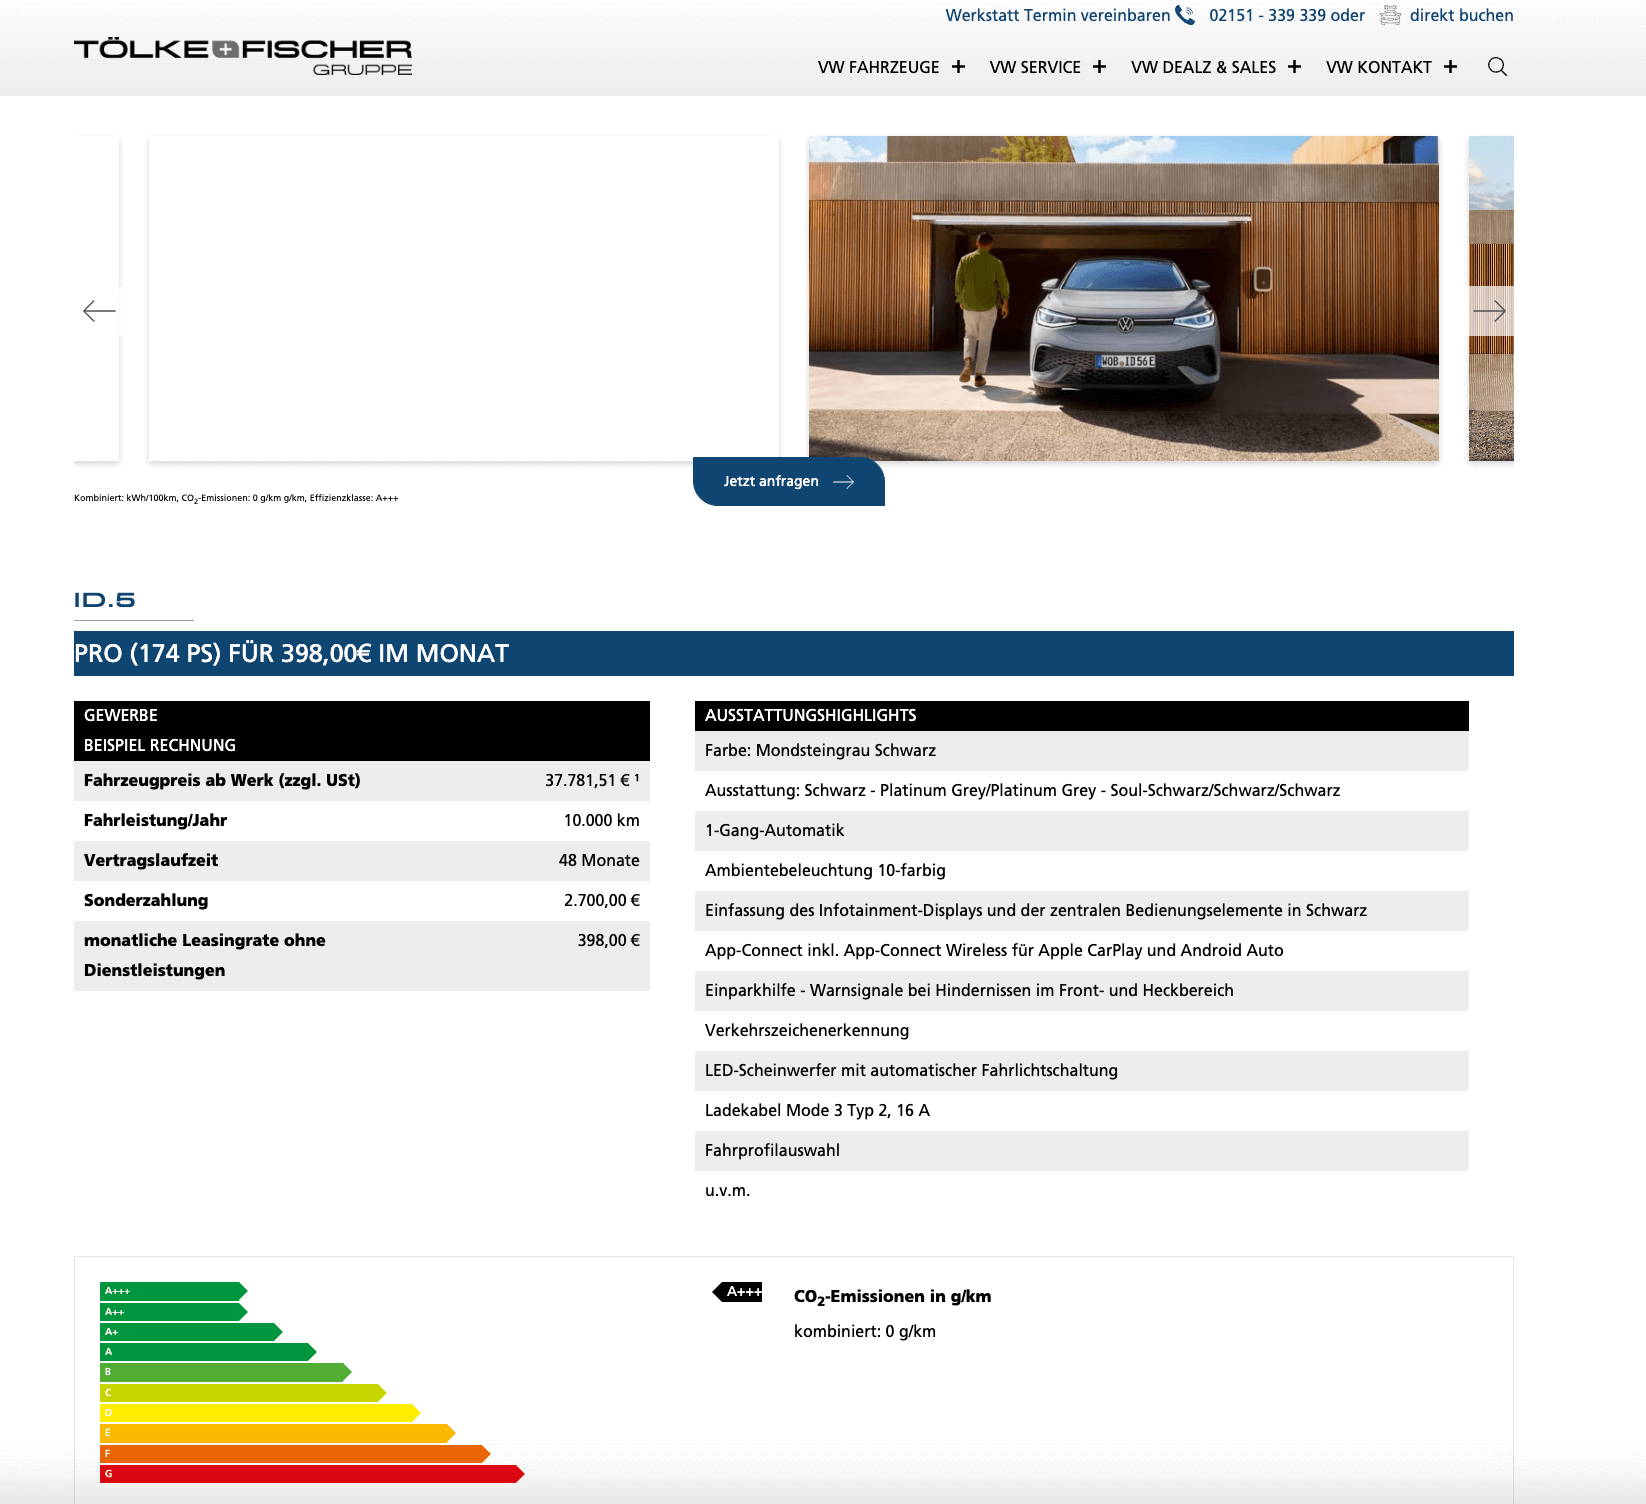Click the phone handset icon
The image size is (1646, 1504).
tap(1185, 15)
